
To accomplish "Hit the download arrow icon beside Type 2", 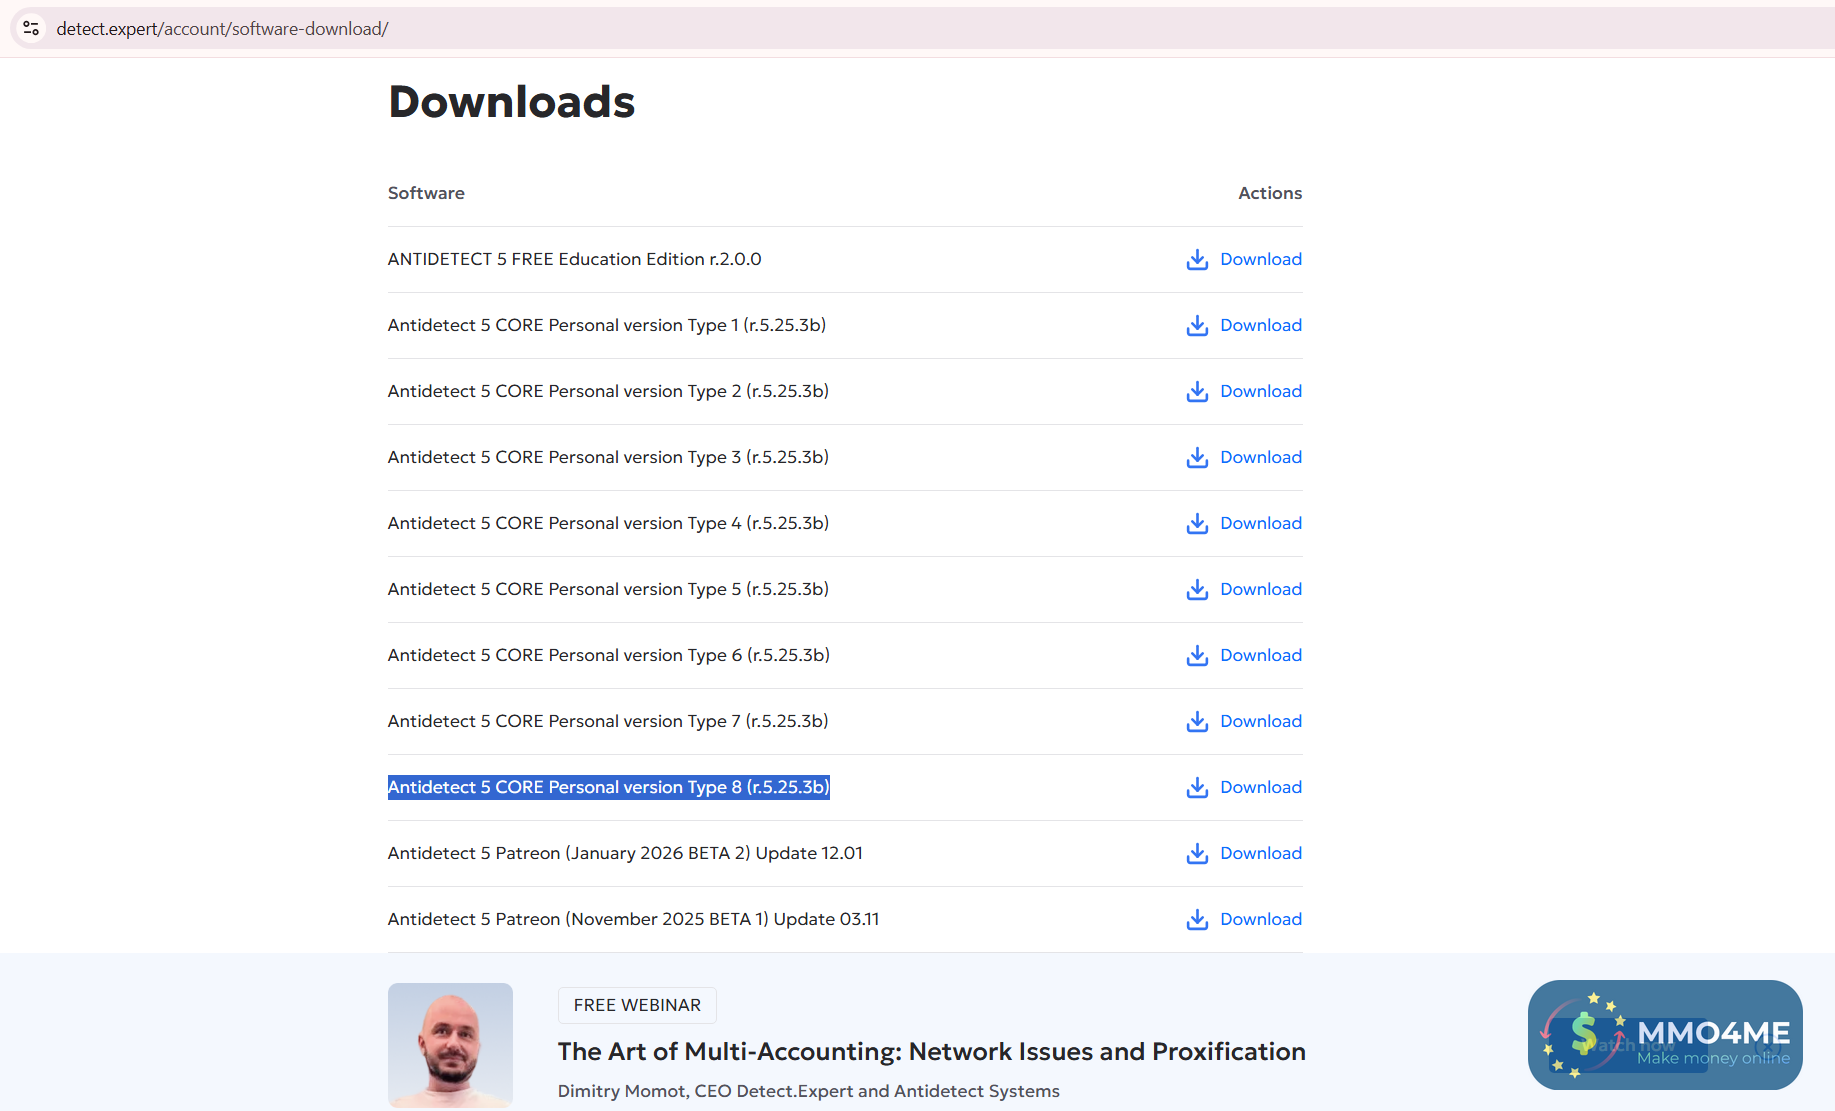I will click(1197, 392).
